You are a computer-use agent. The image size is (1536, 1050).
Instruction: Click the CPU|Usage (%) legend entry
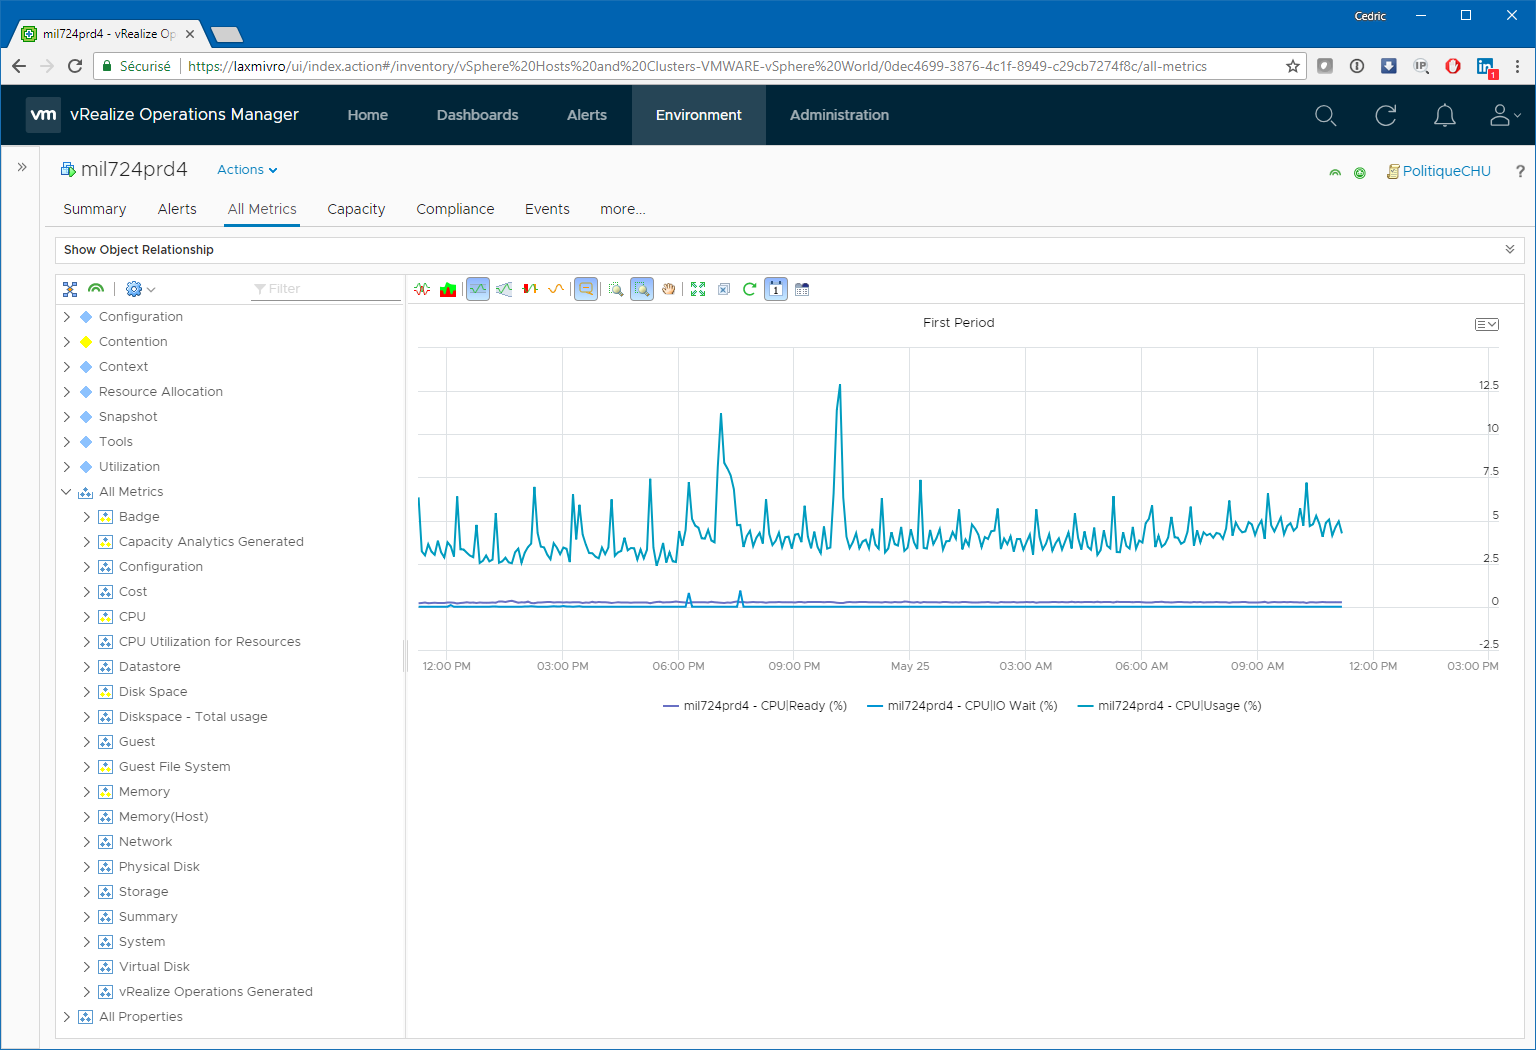point(1169,706)
